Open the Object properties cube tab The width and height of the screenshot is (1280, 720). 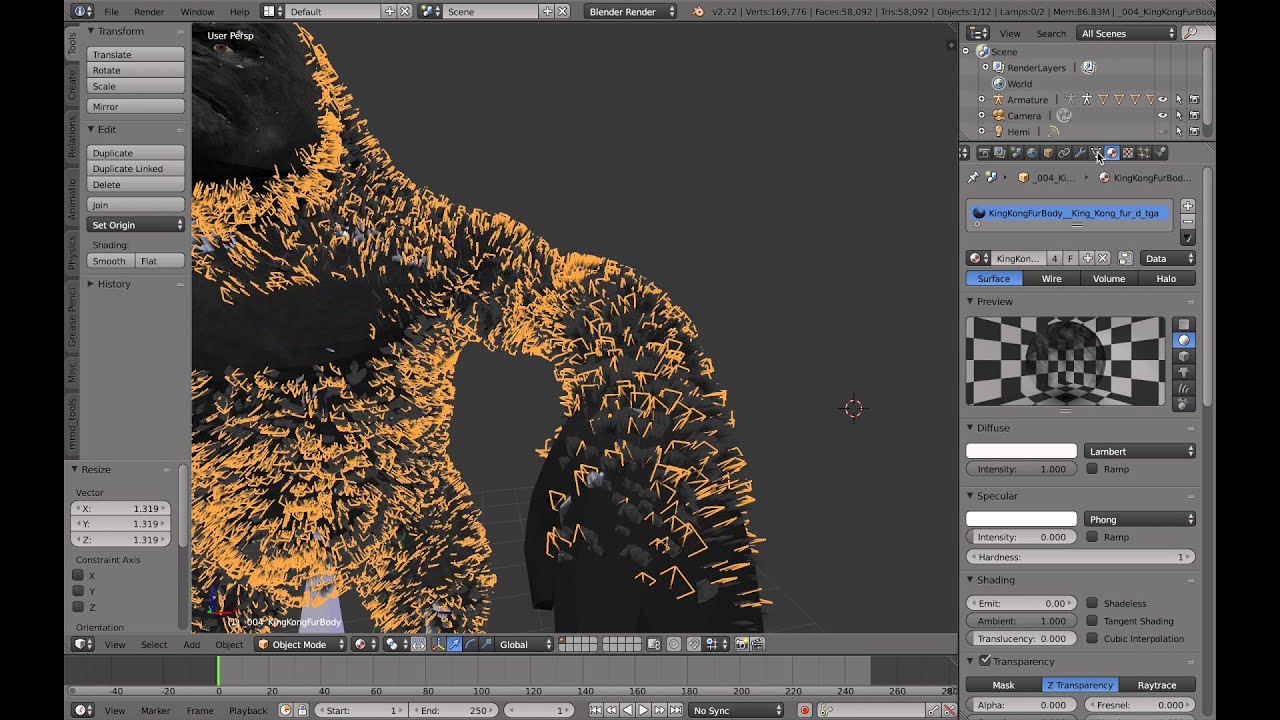click(x=1048, y=153)
